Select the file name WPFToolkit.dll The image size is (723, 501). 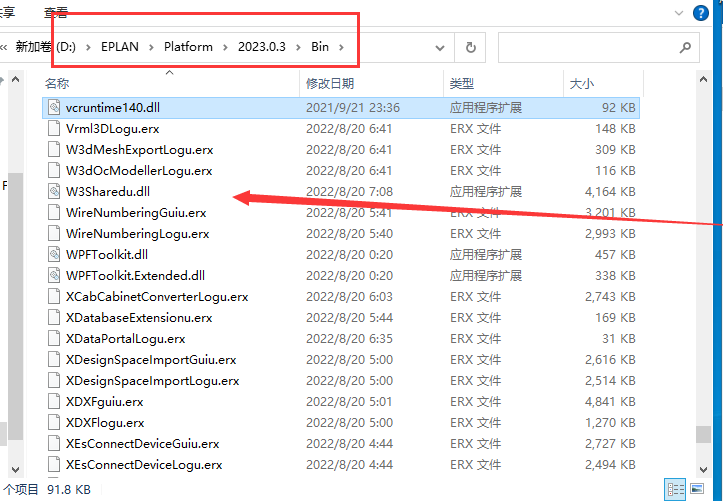click(107, 254)
